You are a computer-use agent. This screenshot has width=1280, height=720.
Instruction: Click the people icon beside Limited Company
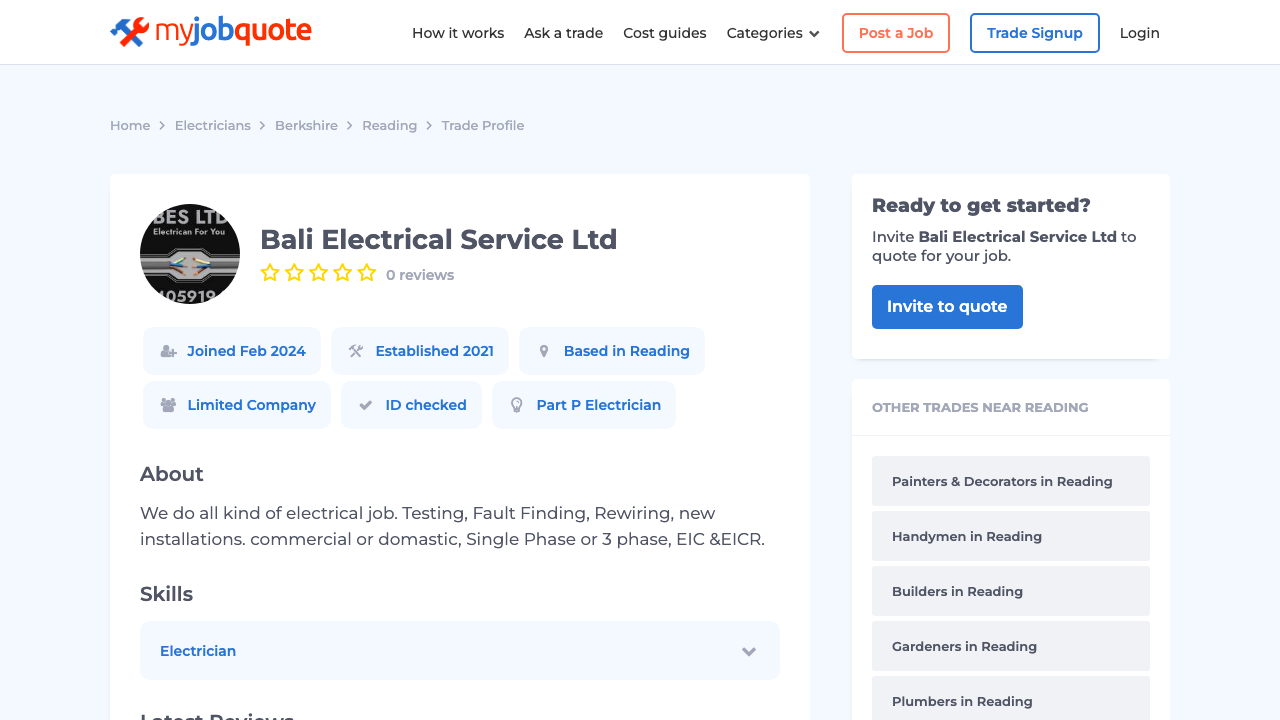click(x=168, y=404)
